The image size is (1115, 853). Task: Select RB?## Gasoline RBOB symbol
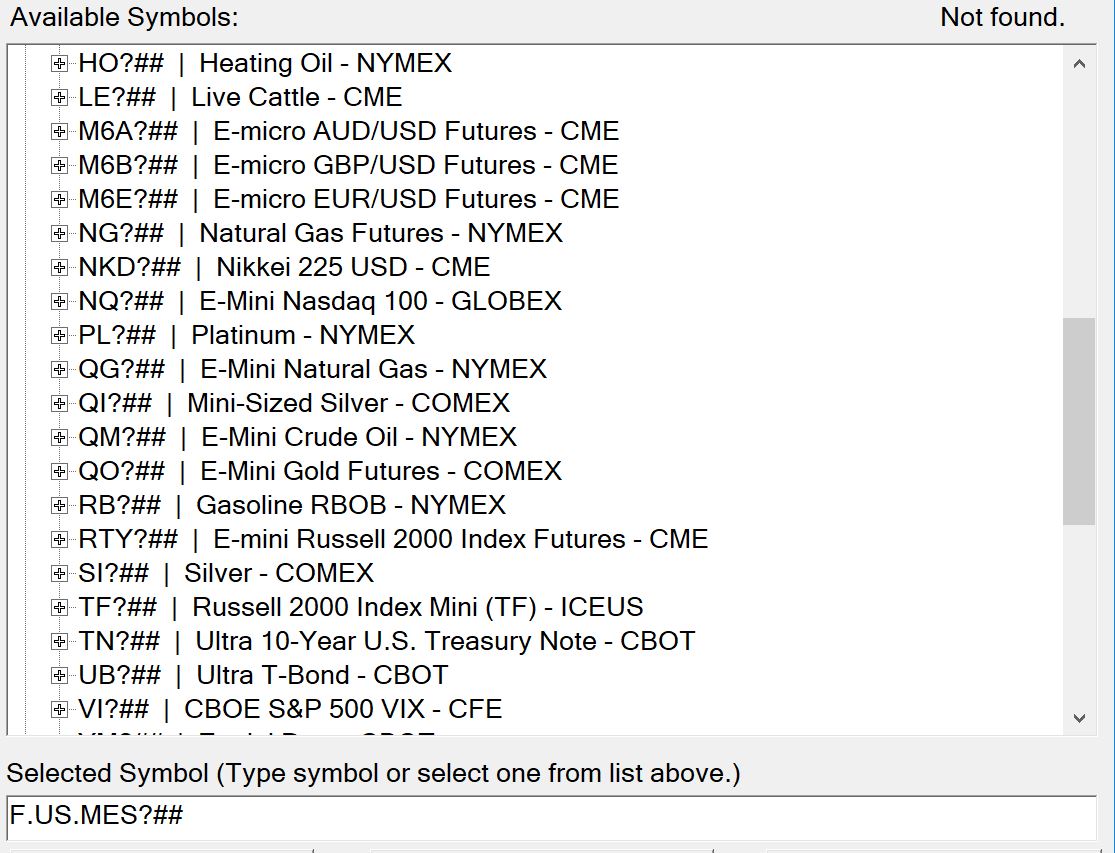click(292, 506)
